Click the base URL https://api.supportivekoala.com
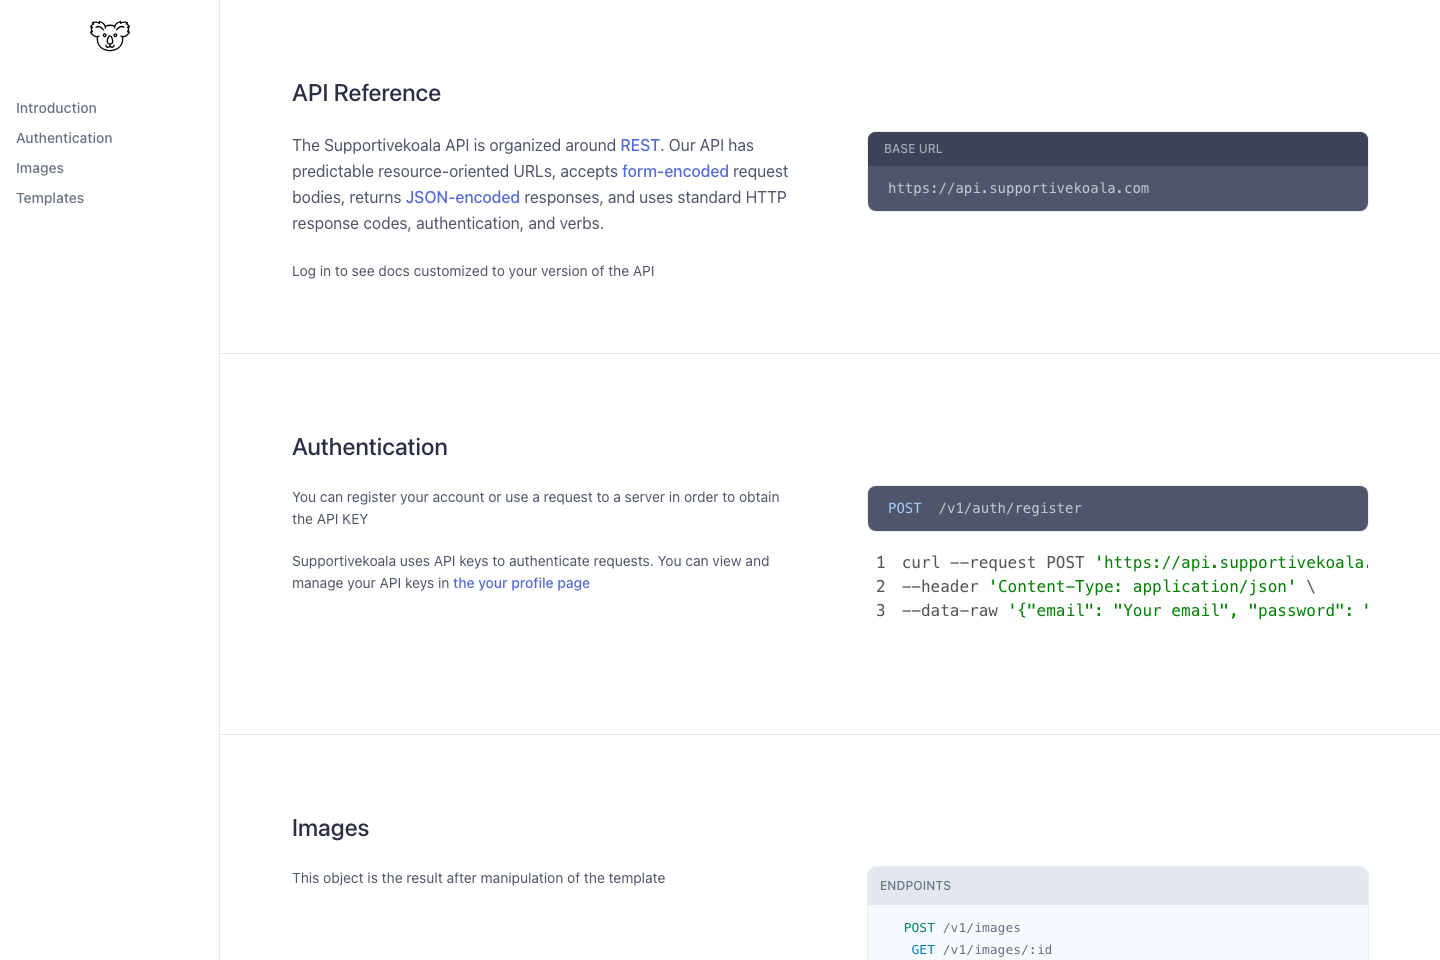 click(1018, 188)
